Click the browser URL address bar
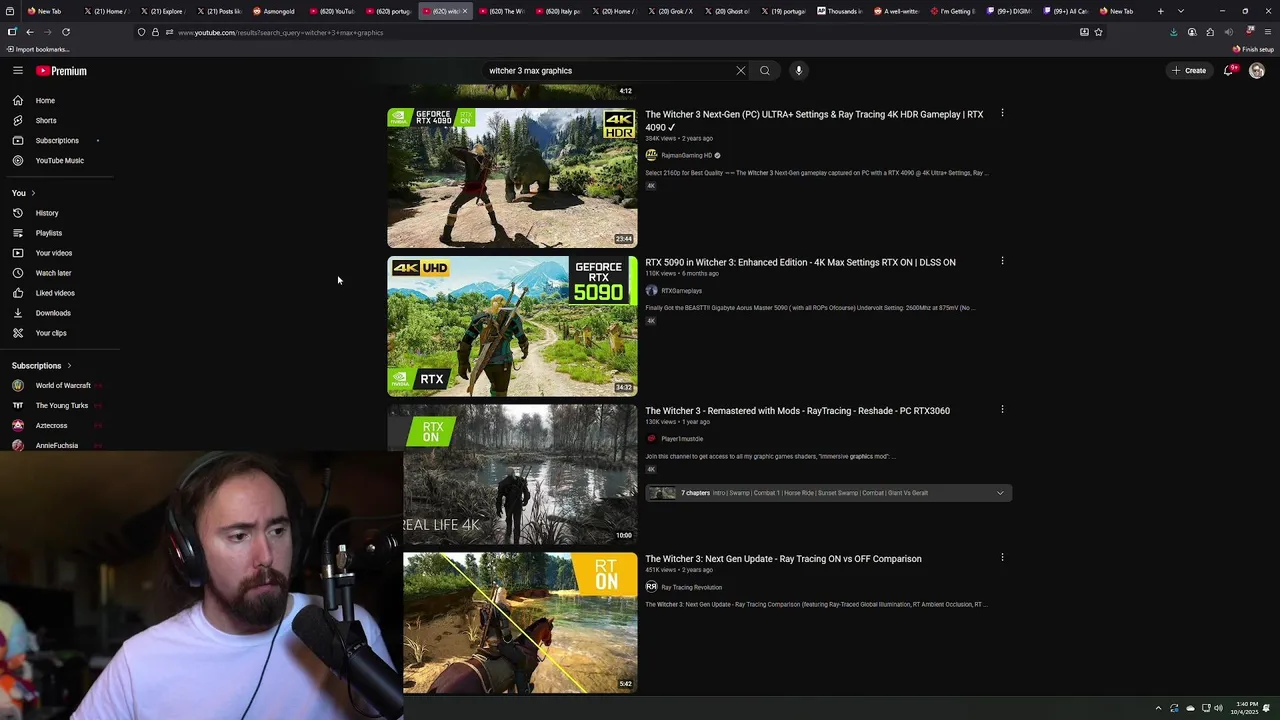Viewport: 1280px width, 720px height. pos(620,32)
